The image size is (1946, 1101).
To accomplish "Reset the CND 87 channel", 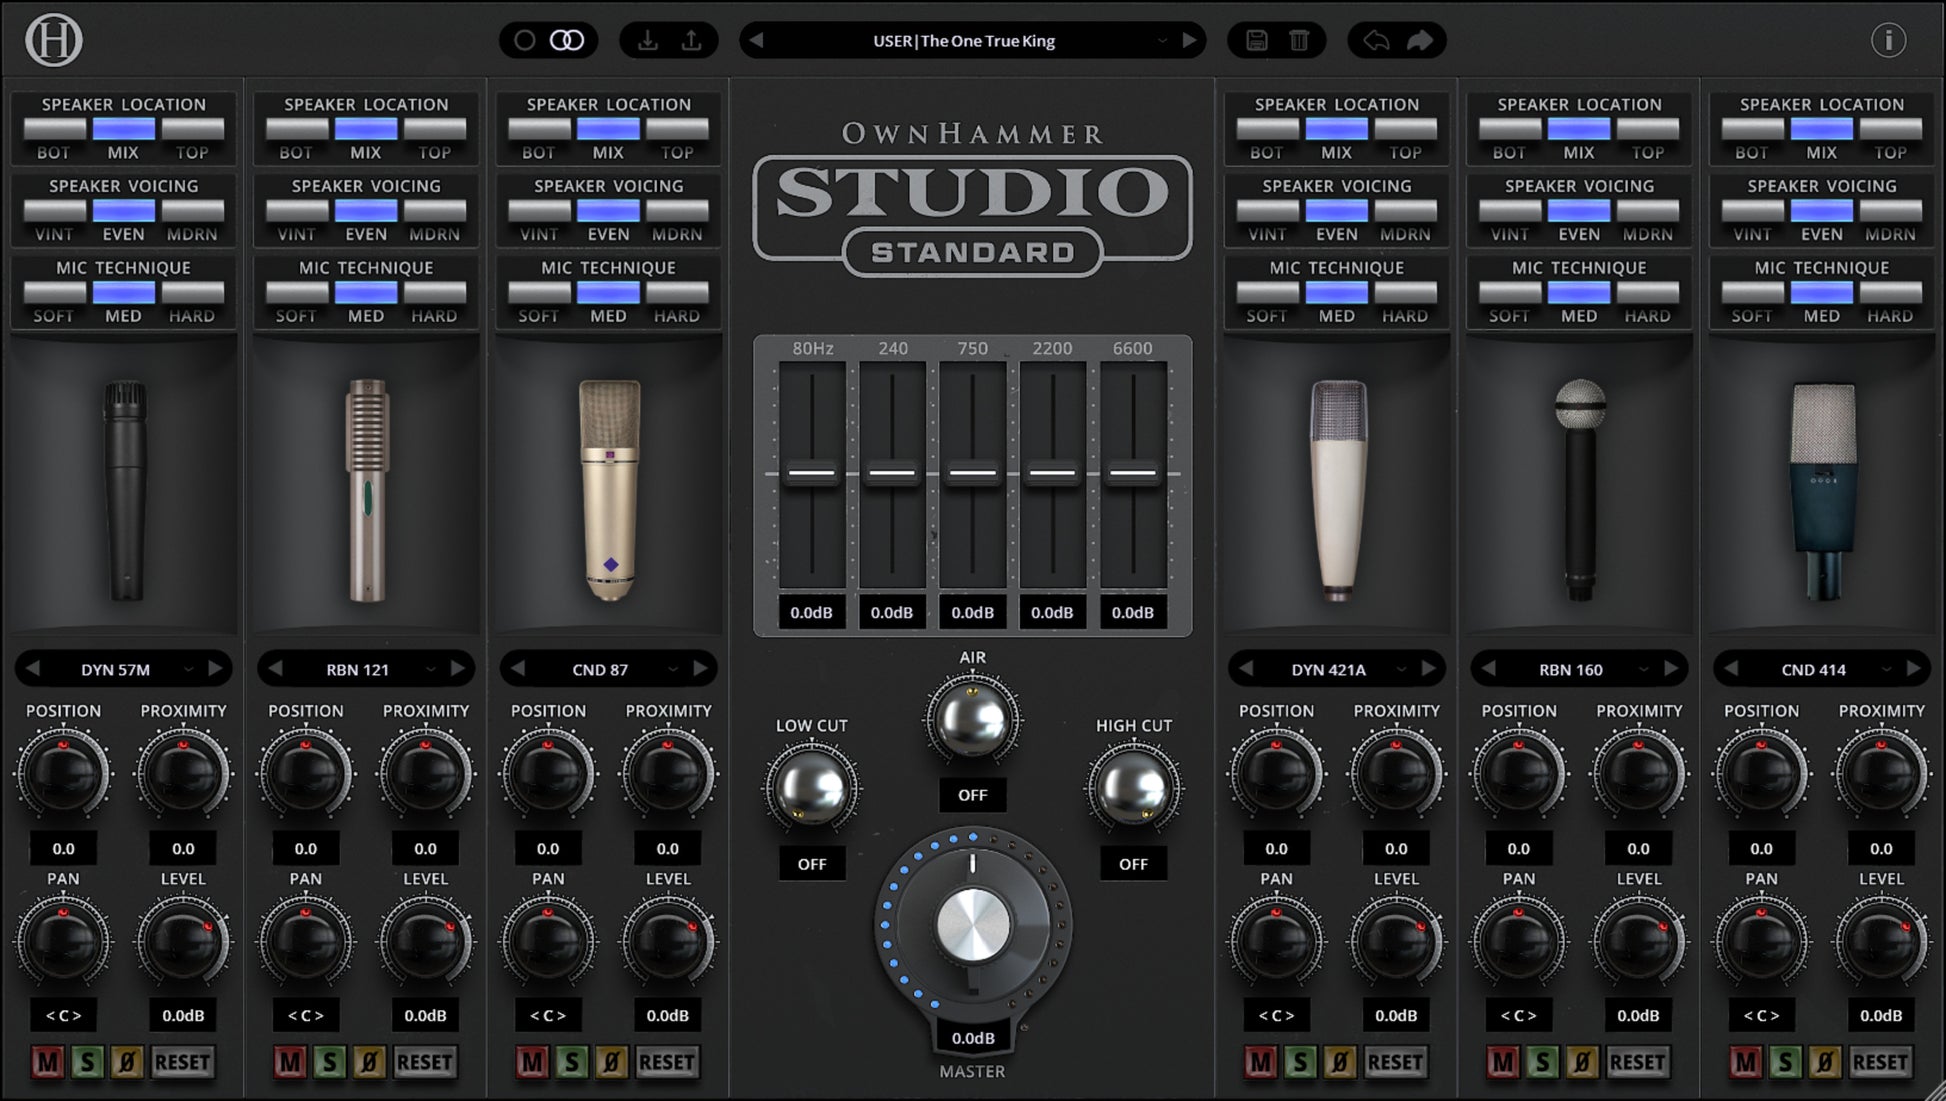I will click(x=667, y=1062).
